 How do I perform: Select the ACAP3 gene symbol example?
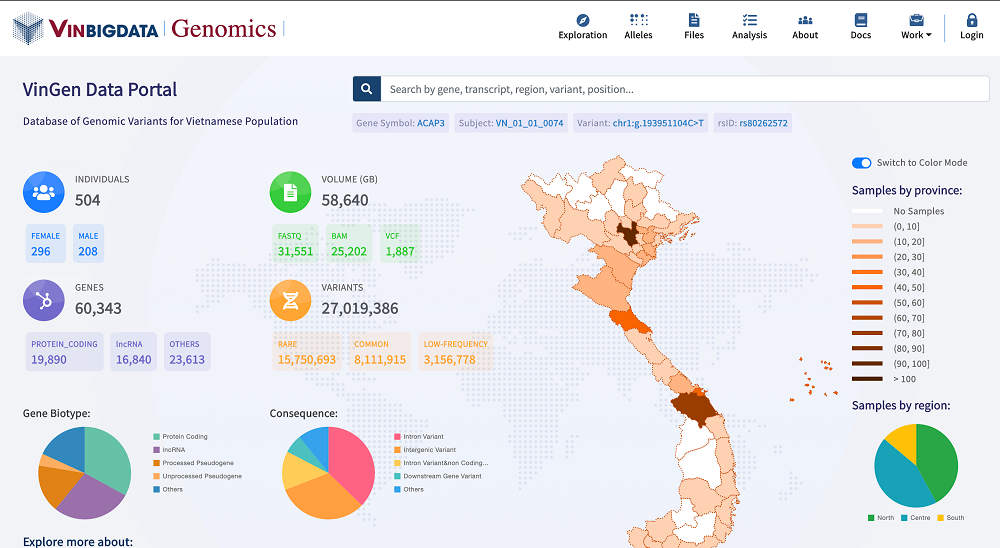coord(430,124)
